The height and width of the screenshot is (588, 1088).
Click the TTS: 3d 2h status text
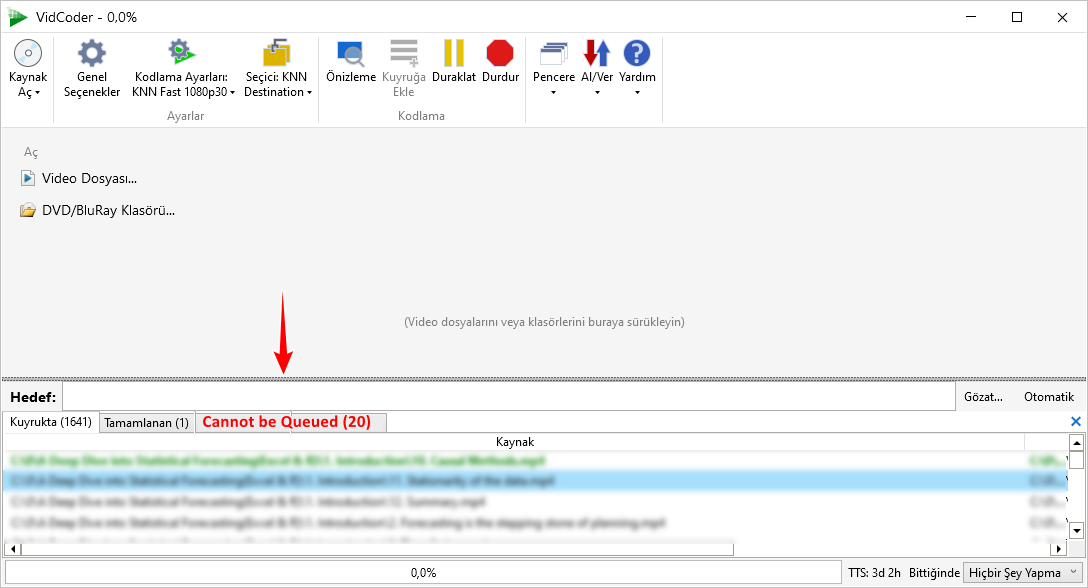(874, 573)
